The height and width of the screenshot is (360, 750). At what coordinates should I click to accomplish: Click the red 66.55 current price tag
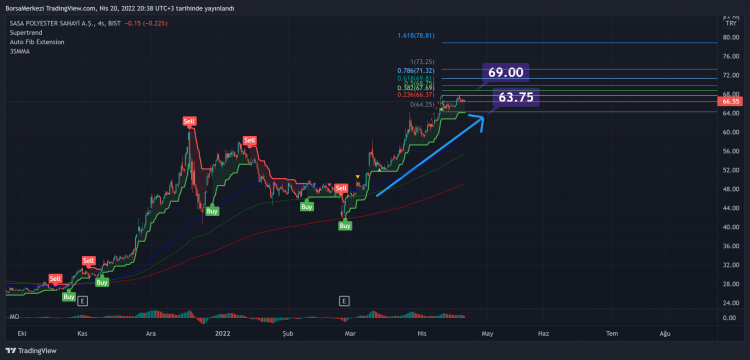tap(731, 102)
